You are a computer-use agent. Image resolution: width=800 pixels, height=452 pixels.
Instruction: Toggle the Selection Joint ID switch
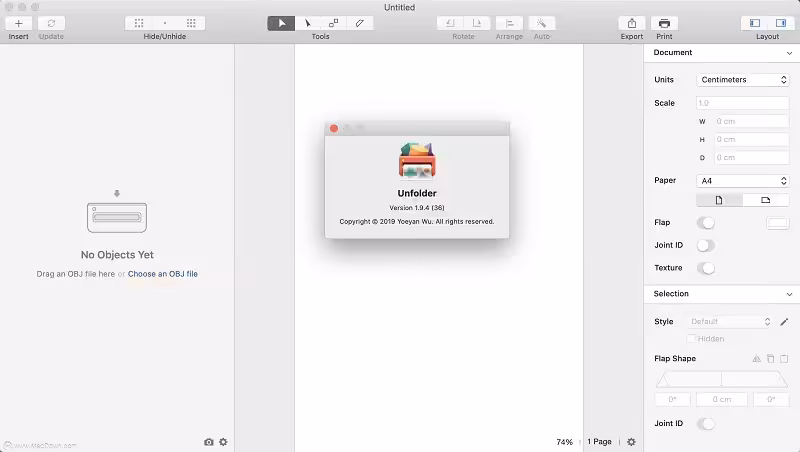point(706,423)
